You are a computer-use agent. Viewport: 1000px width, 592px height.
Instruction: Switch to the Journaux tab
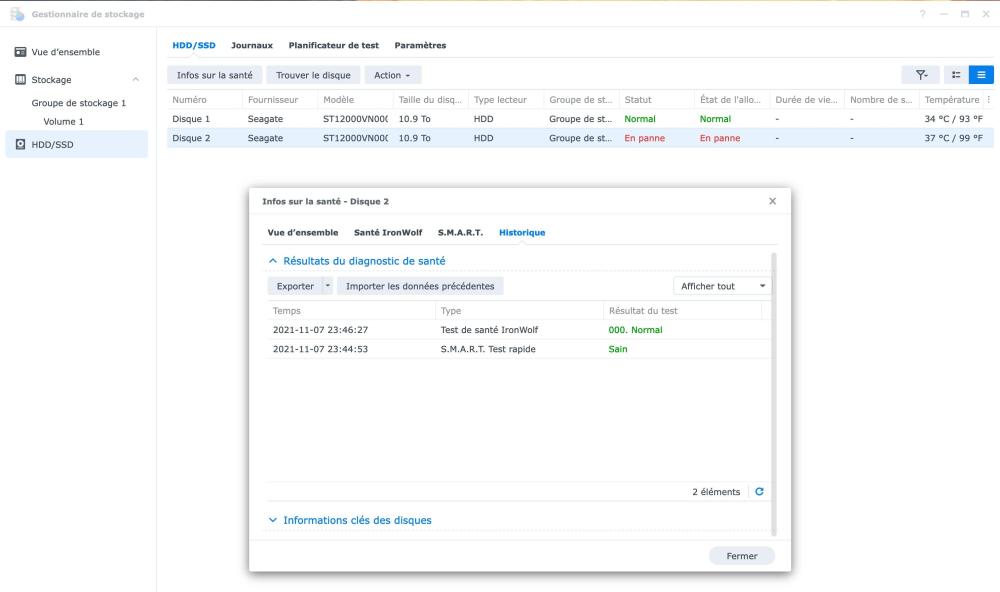pyautogui.click(x=252, y=45)
